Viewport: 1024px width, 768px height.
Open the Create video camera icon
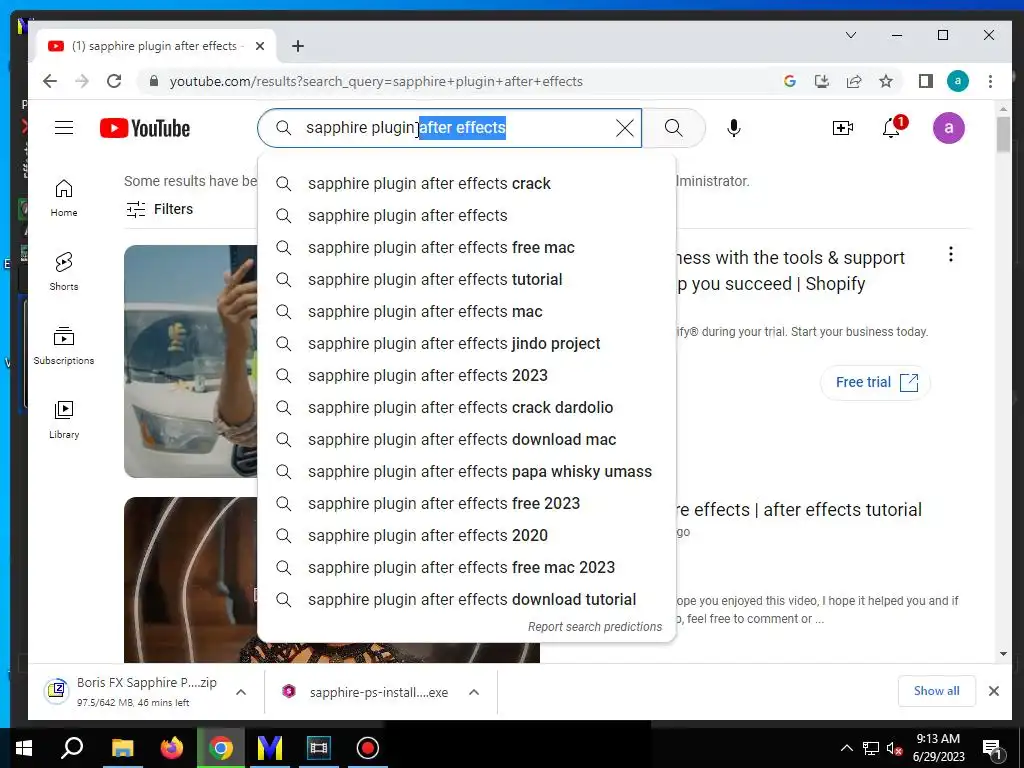coord(842,128)
